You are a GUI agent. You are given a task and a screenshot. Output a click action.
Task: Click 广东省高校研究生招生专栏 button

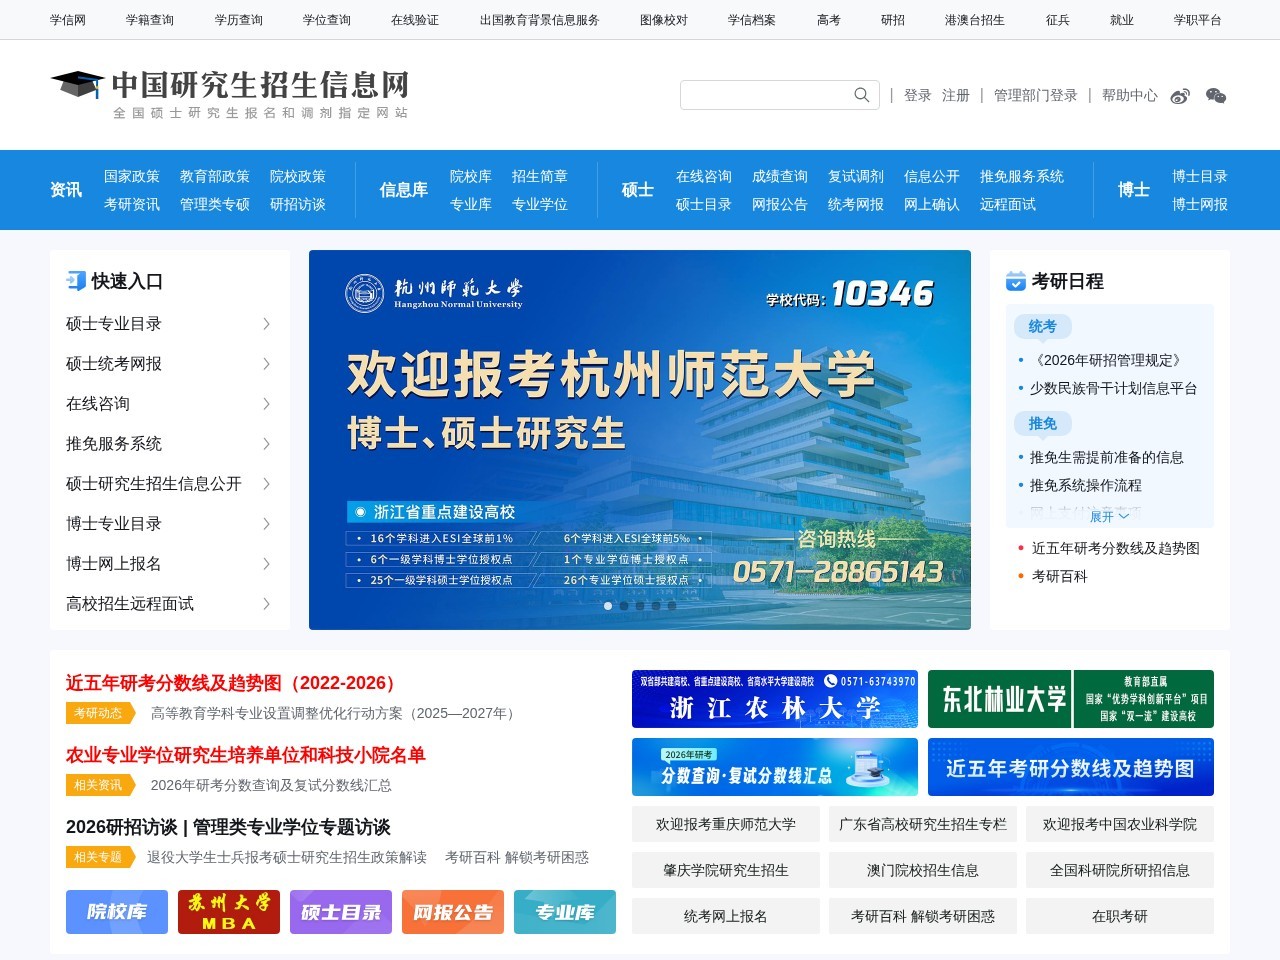click(923, 824)
